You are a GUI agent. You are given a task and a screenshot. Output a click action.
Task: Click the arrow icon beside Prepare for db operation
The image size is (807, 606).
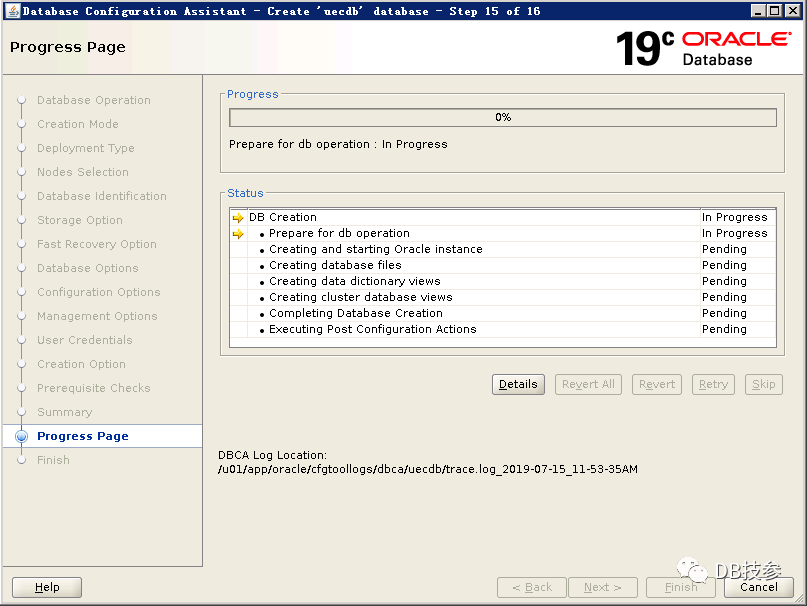(x=238, y=233)
